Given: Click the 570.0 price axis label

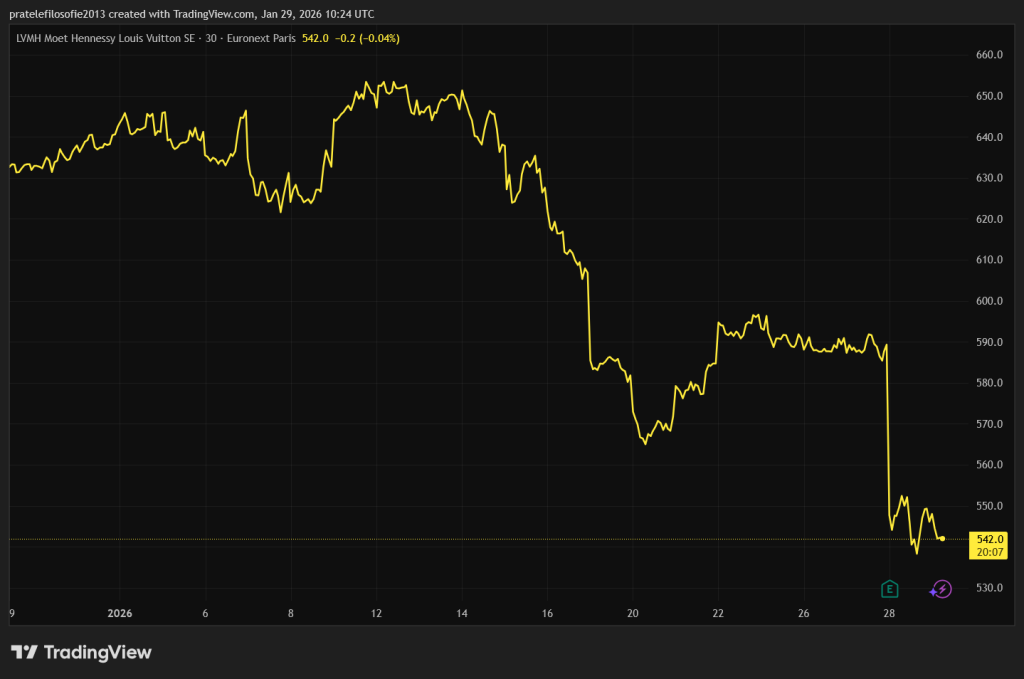Looking at the screenshot, I should [988, 424].
